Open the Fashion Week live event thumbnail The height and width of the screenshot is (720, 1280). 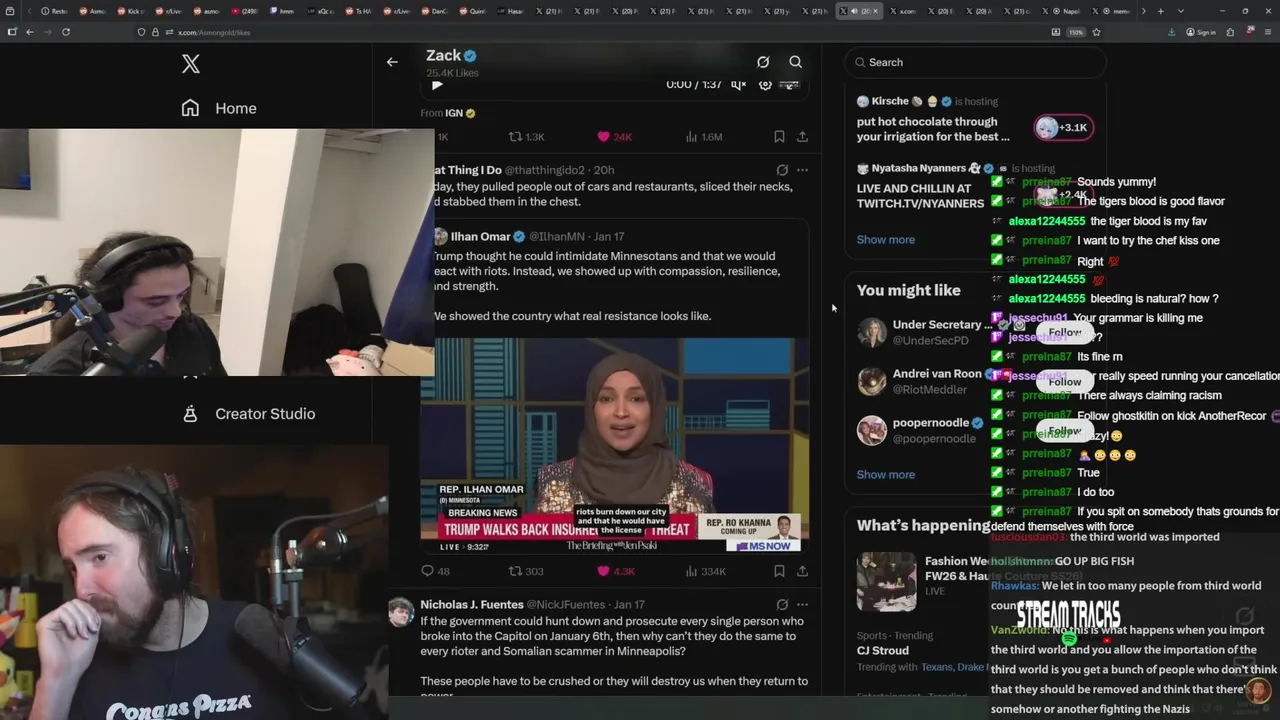(886, 581)
